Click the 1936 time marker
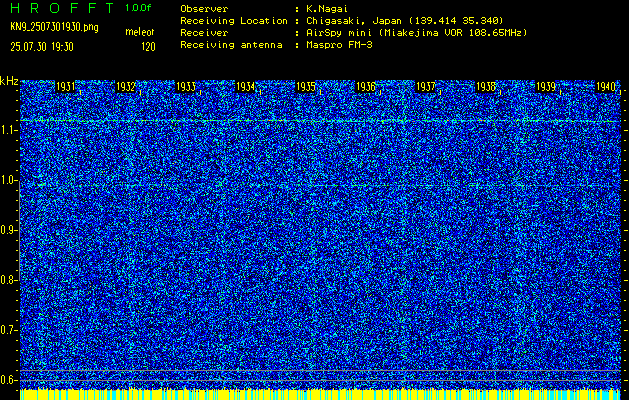Viewport: 629px width, 400px height. coord(366,87)
